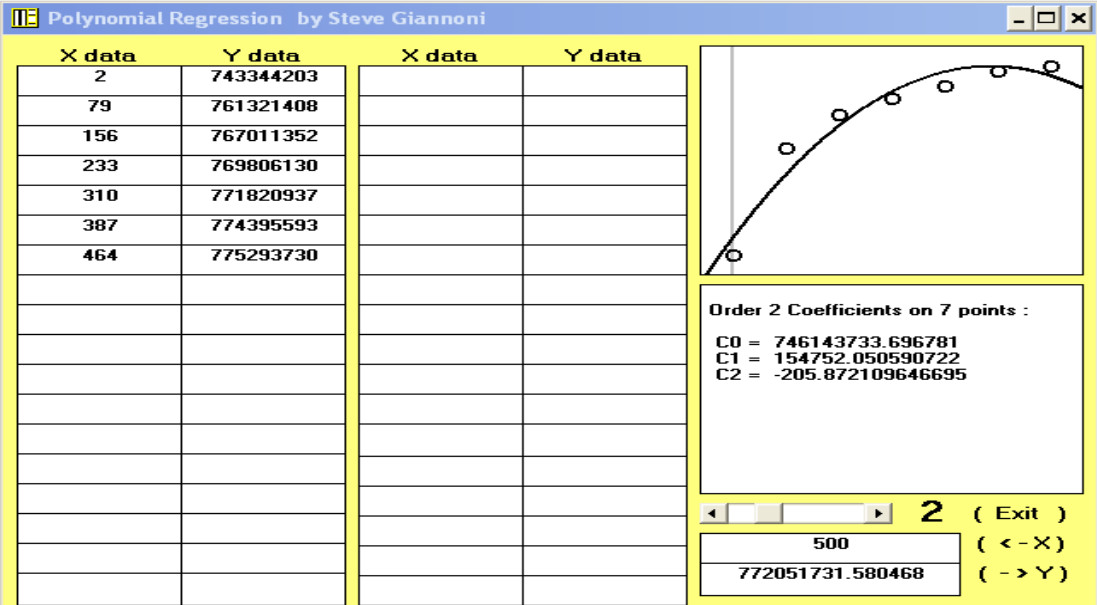1097x605 pixels.
Task: Select X data cell with value 387
Action: (x=99, y=230)
